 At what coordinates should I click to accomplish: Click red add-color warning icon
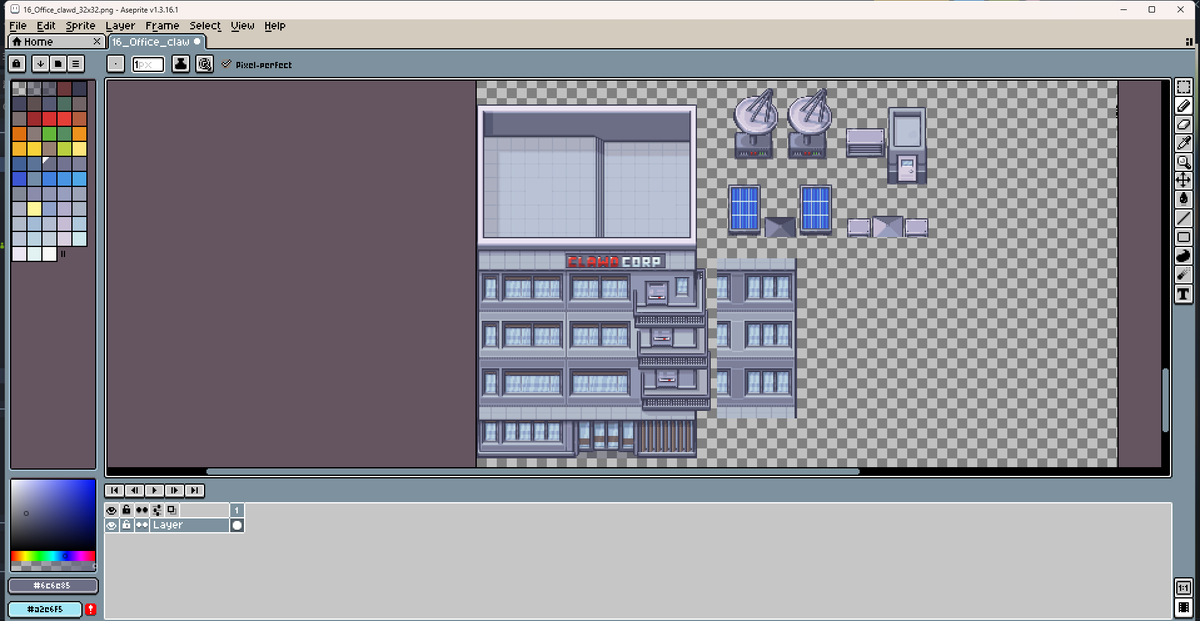tap(91, 609)
